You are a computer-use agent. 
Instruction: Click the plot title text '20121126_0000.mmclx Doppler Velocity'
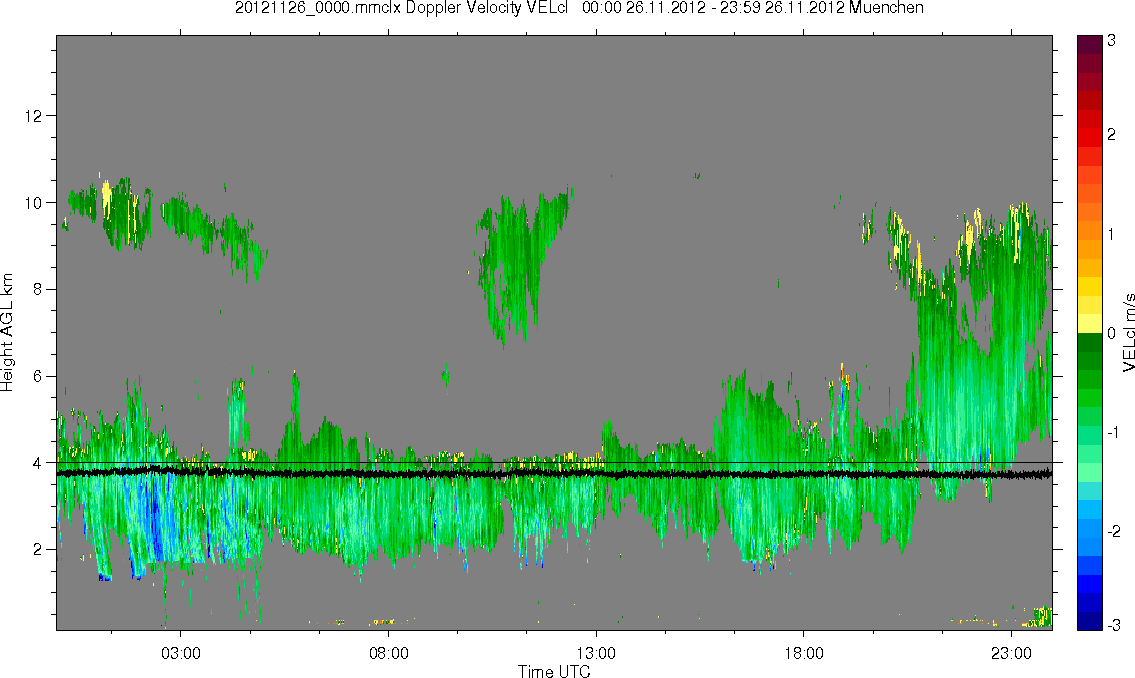coord(380,8)
